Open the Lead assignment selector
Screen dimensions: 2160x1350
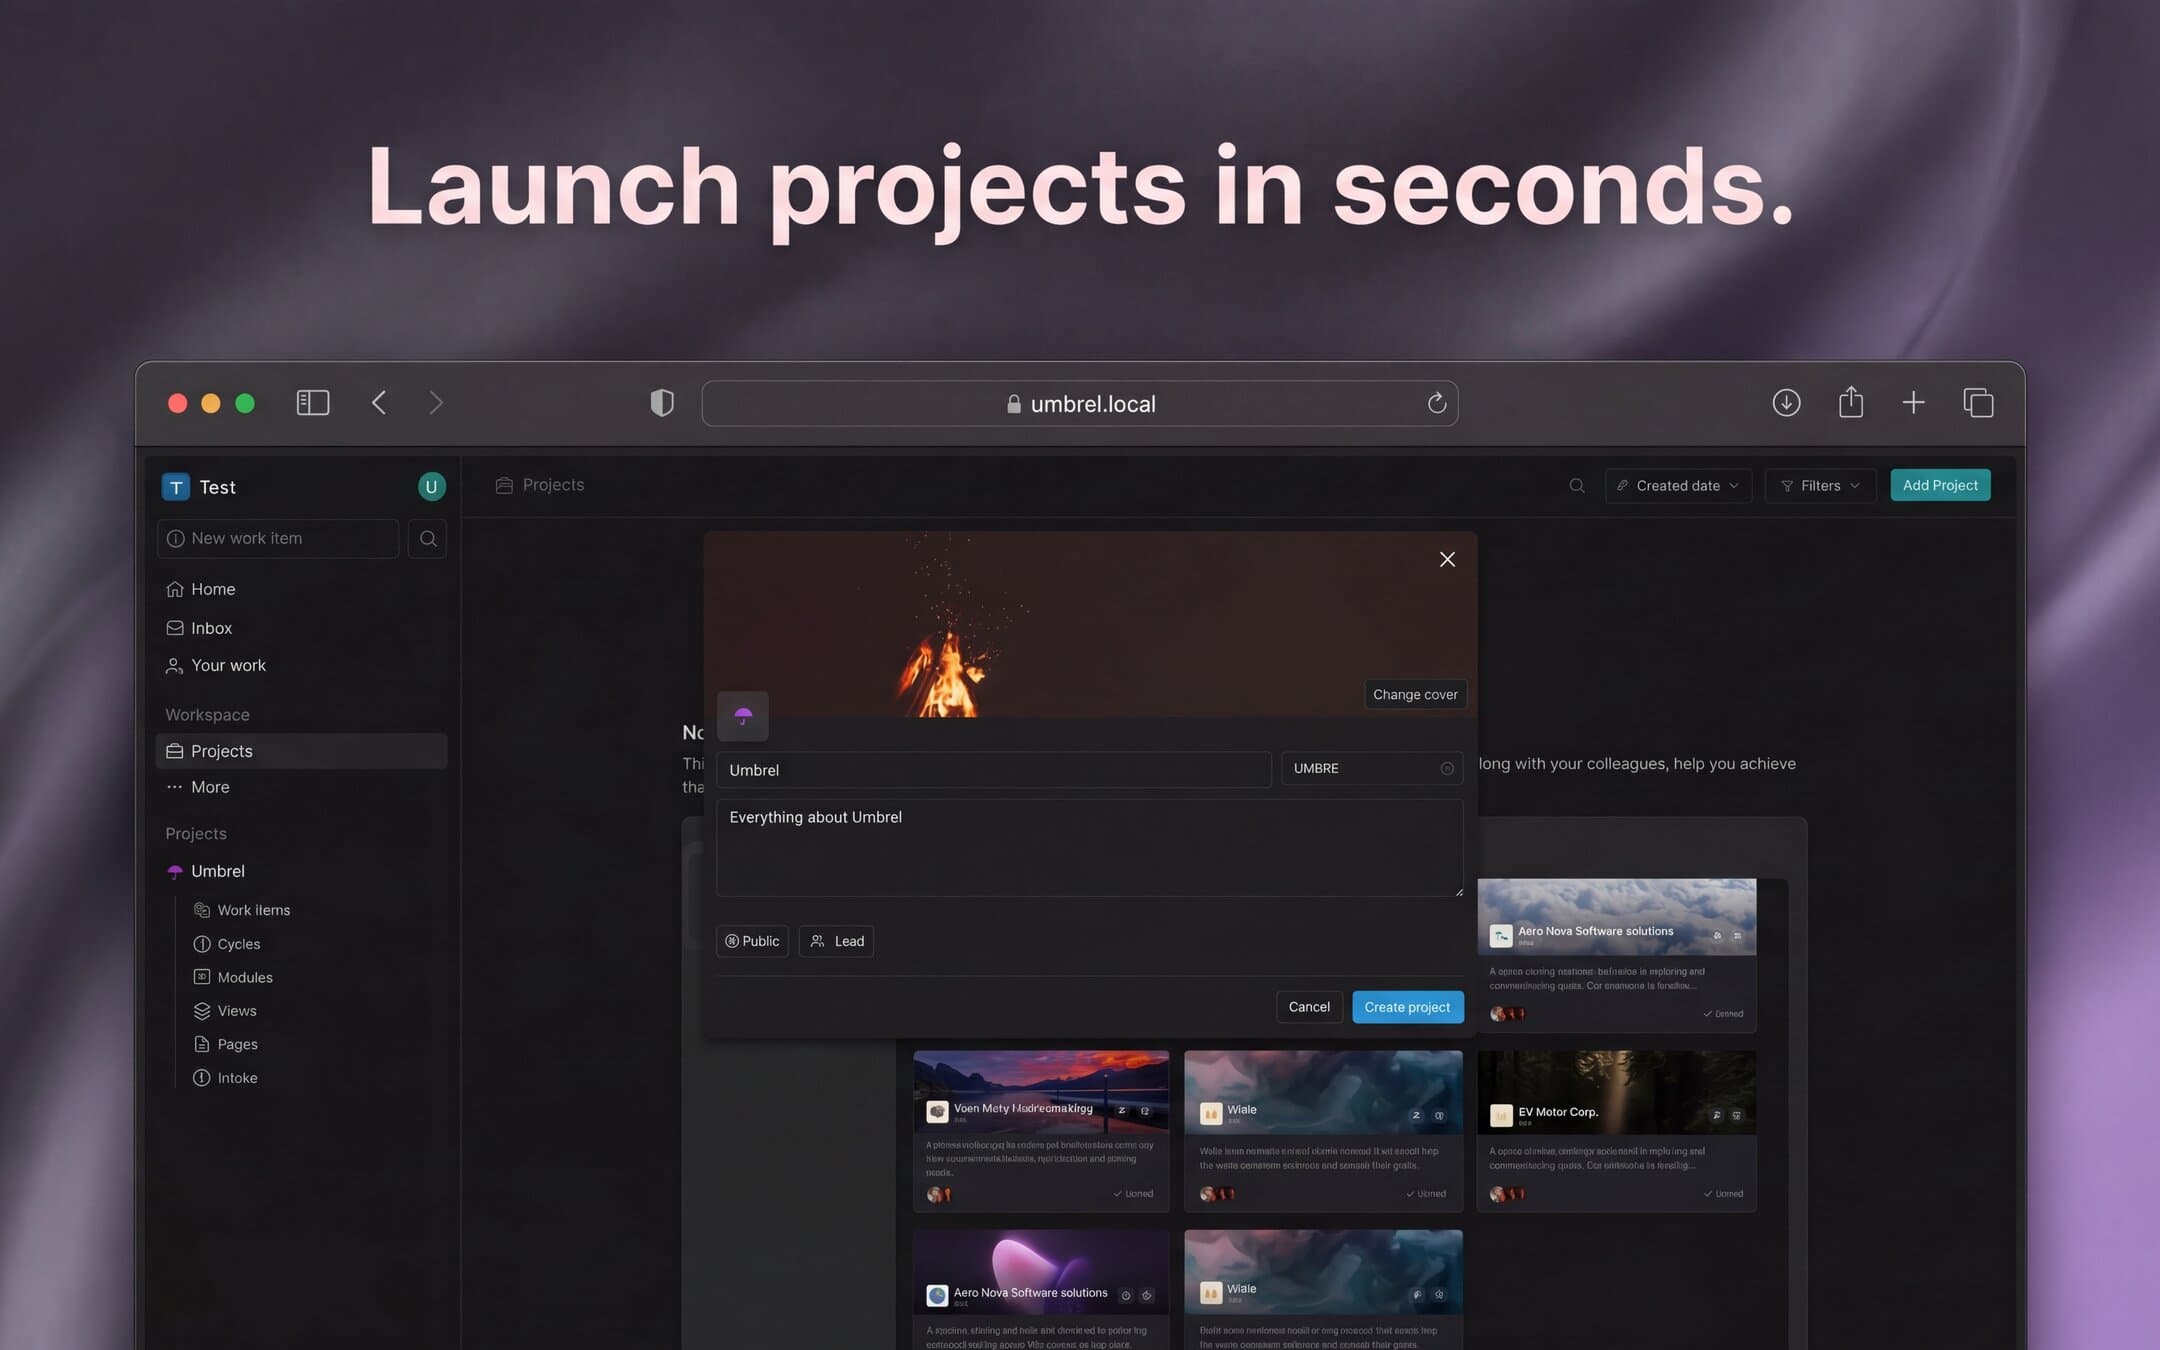pyautogui.click(x=837, y=941)
